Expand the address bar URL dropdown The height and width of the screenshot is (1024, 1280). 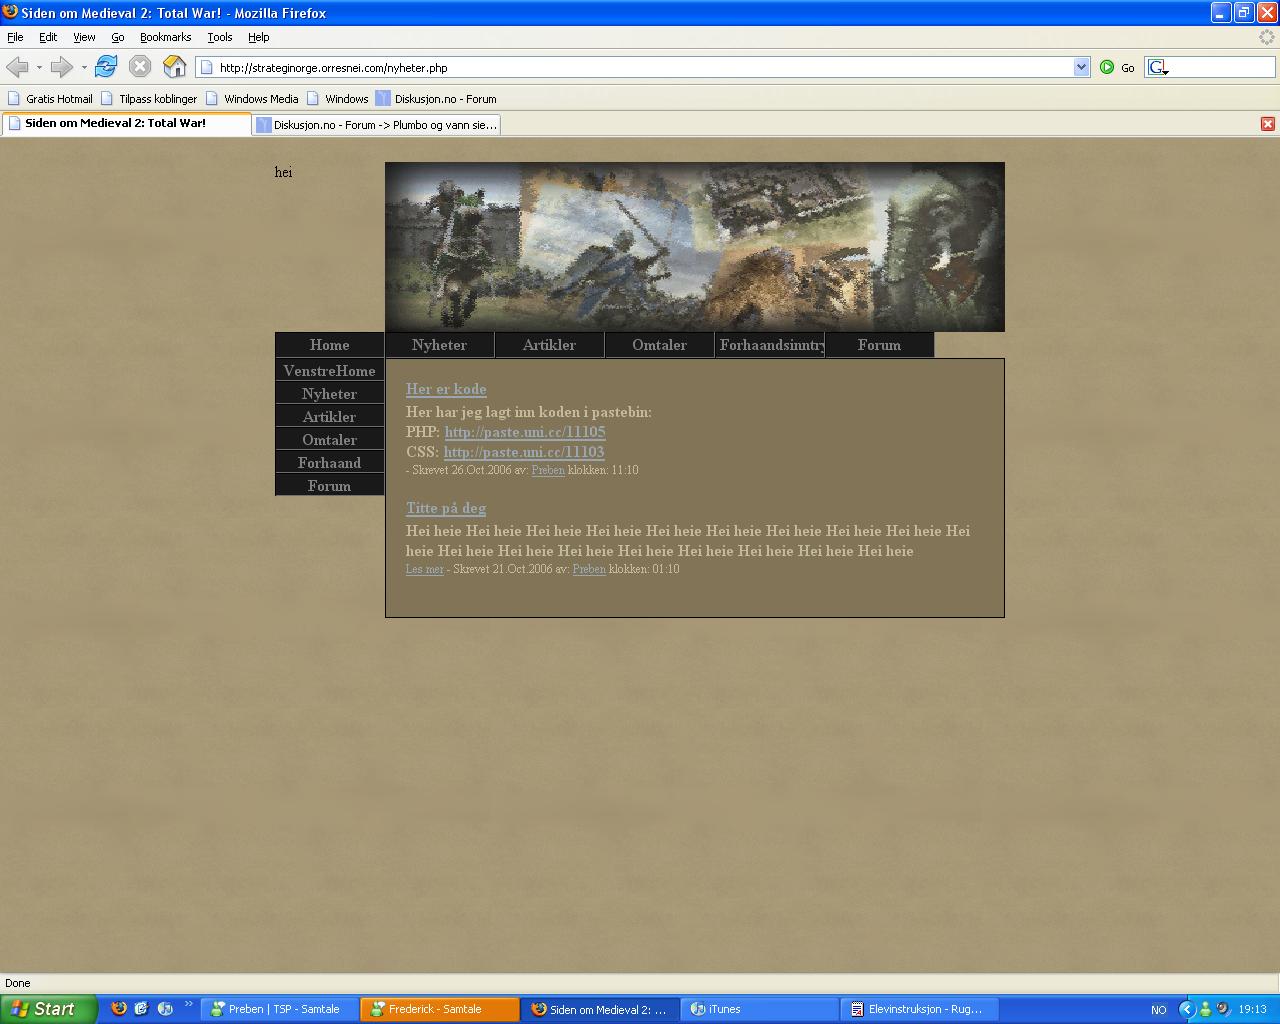pyautogui.click(x=1081, y=67)
